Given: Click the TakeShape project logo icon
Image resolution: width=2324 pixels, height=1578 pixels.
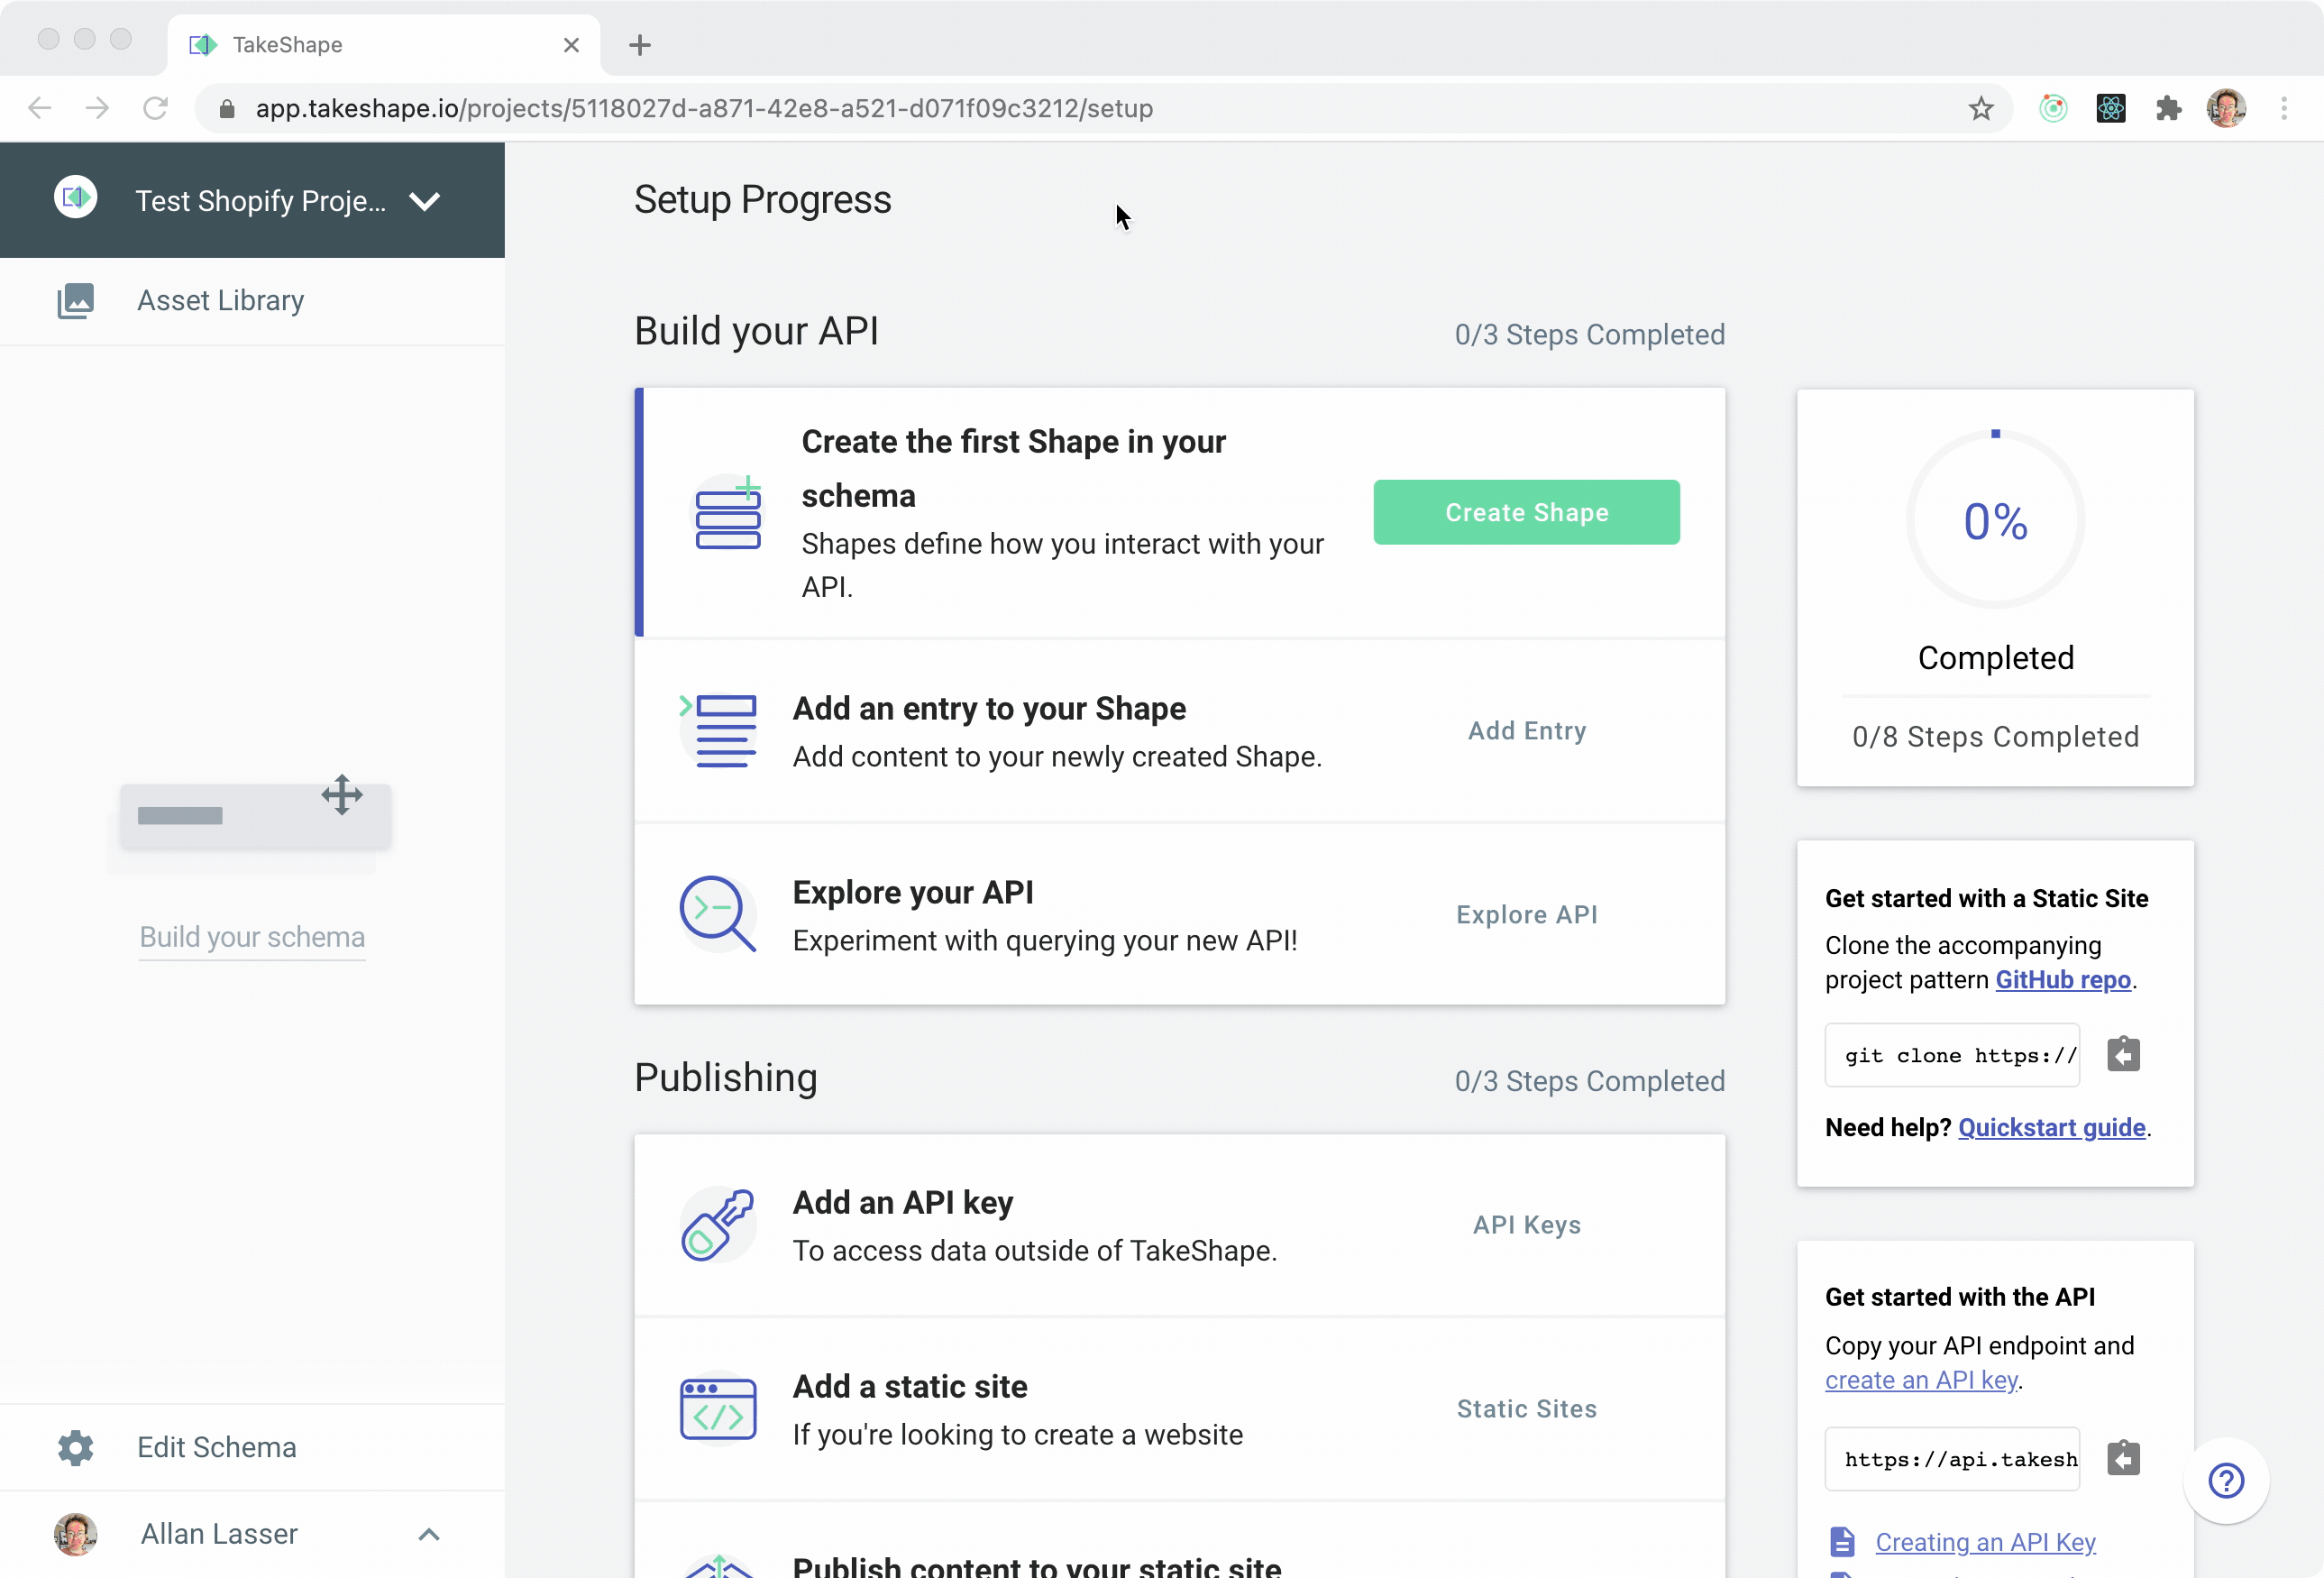Looking at the screenshot, I should 76,198.
